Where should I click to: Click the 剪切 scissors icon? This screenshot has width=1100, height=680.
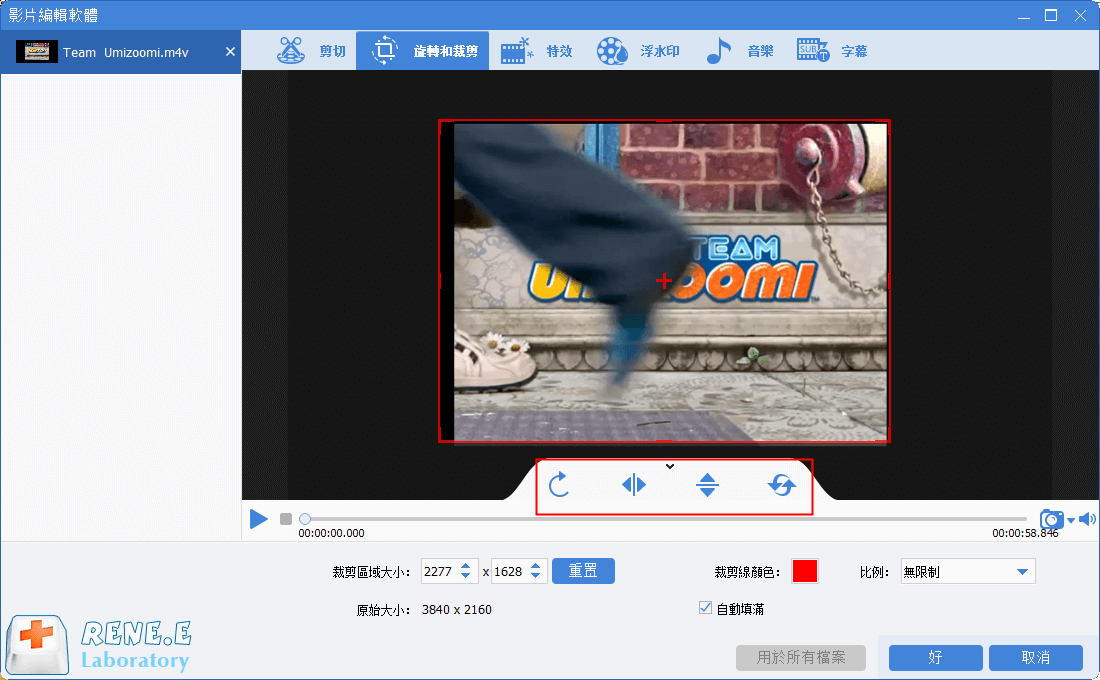290,51
